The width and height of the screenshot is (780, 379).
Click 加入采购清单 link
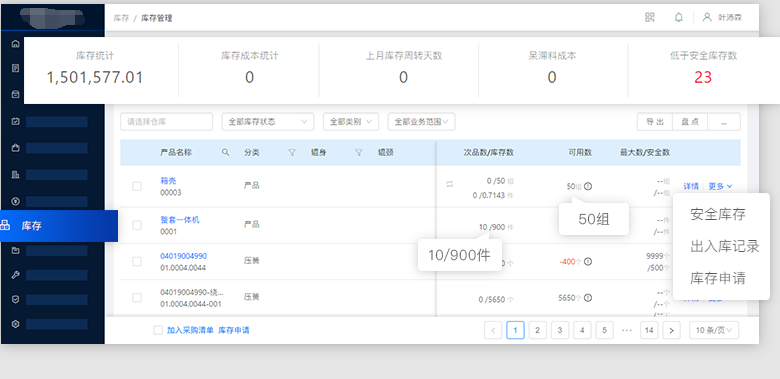pos(190,330)
